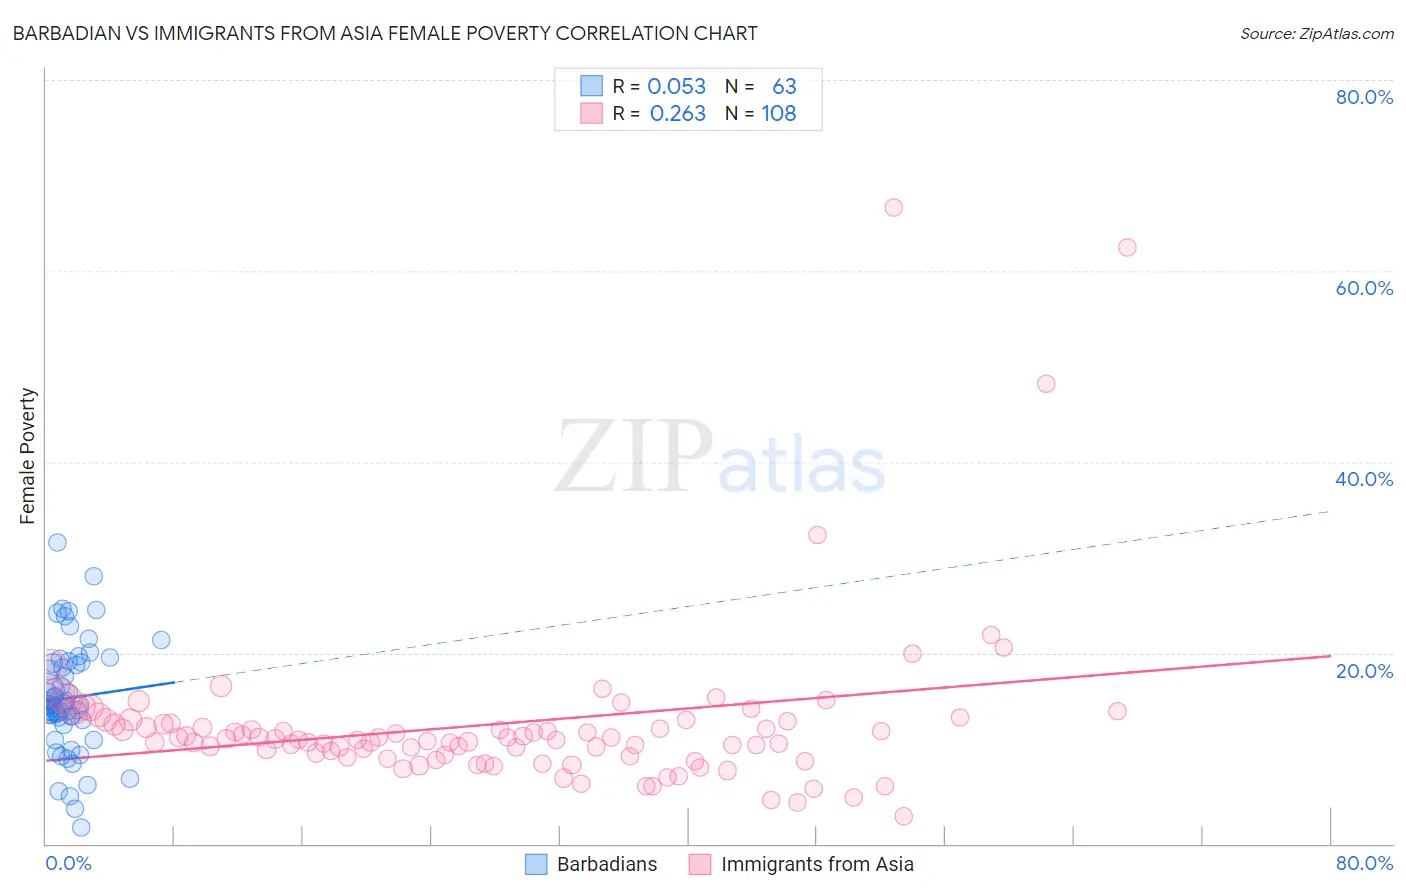Viewport: 1406px width, 892px height.
Task: Click the ZIPatlas watermark in chart center
Action: point(720,457)
